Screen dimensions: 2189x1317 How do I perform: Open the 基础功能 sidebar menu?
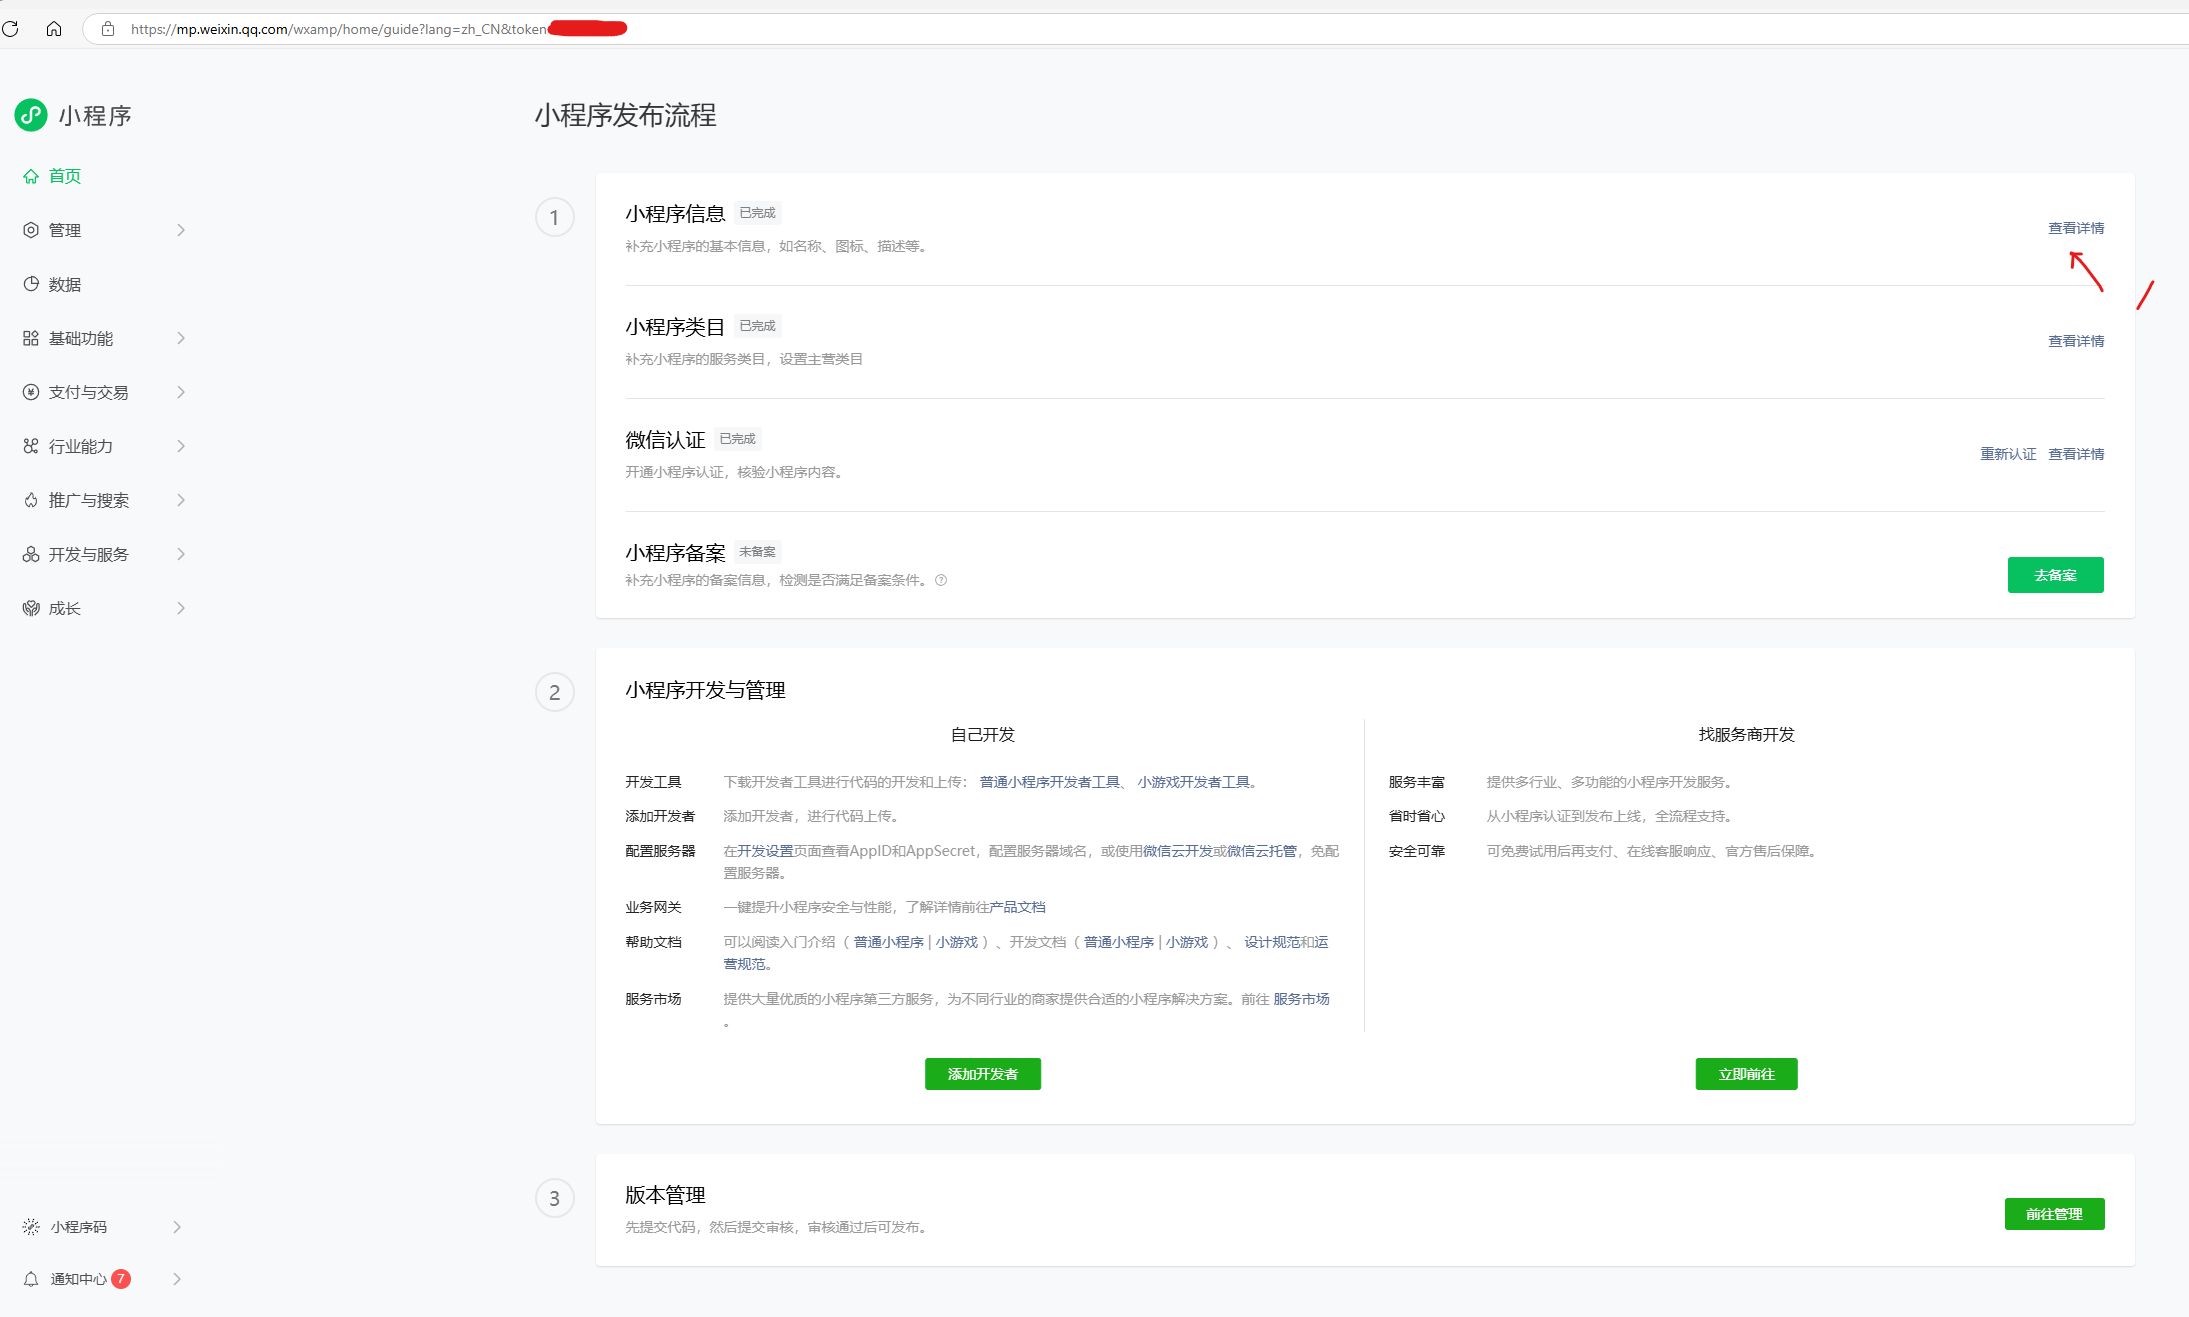point(81,338)
